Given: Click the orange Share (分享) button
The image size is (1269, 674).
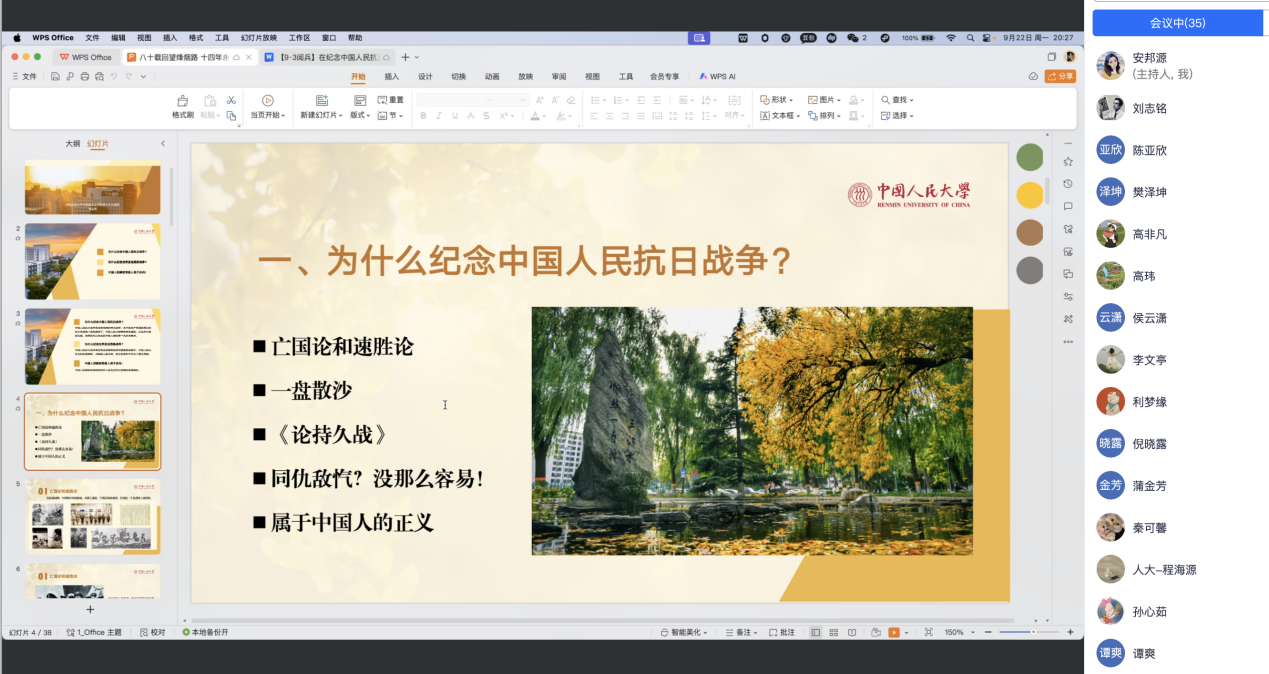Looking at the screenshot, I should 1060,76.
